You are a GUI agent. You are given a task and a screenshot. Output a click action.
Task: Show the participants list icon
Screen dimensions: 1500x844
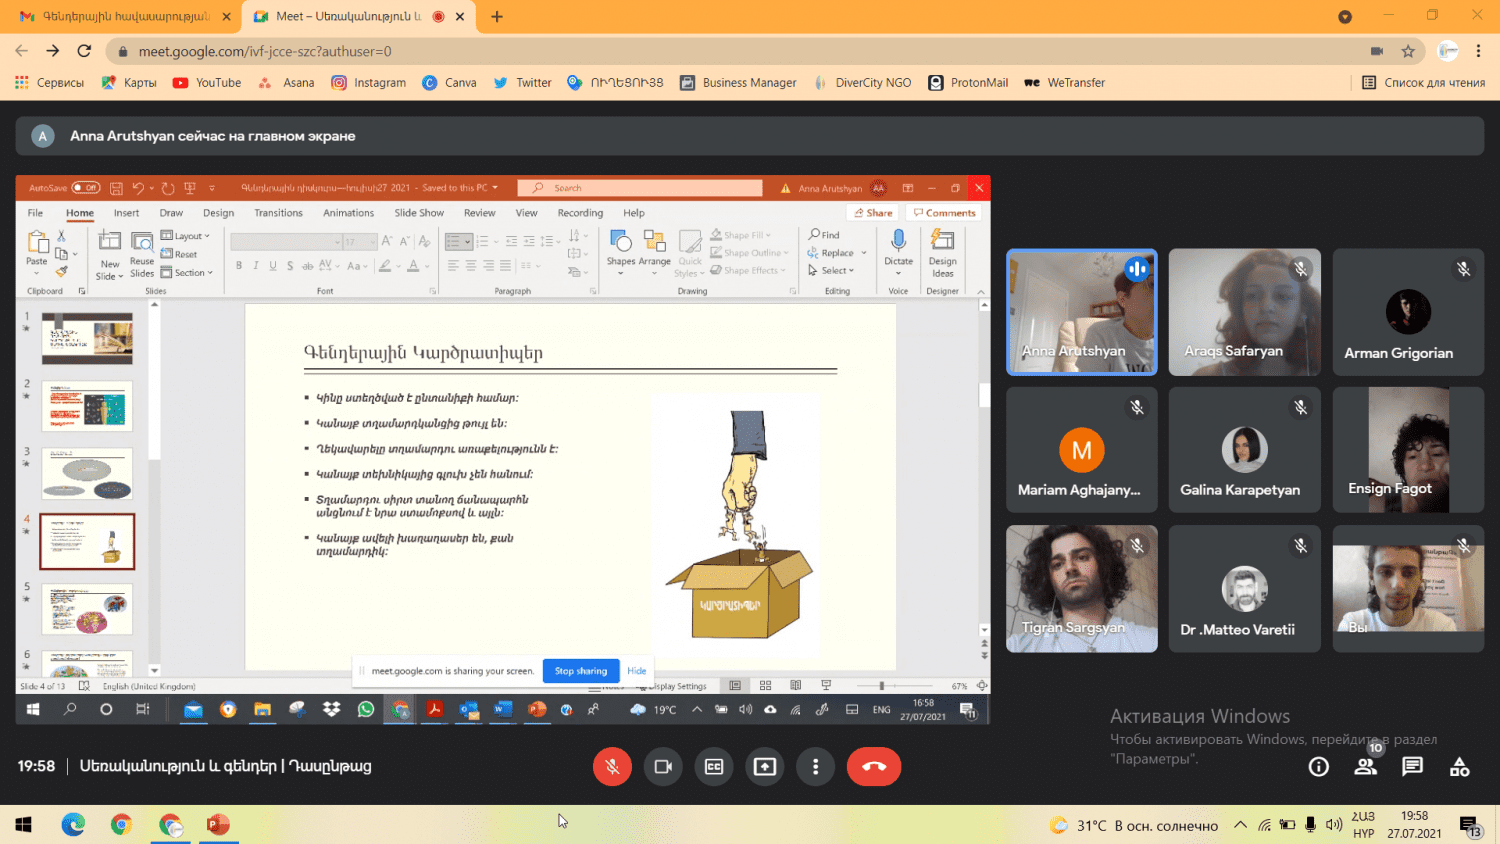[x=1365, y=767]
